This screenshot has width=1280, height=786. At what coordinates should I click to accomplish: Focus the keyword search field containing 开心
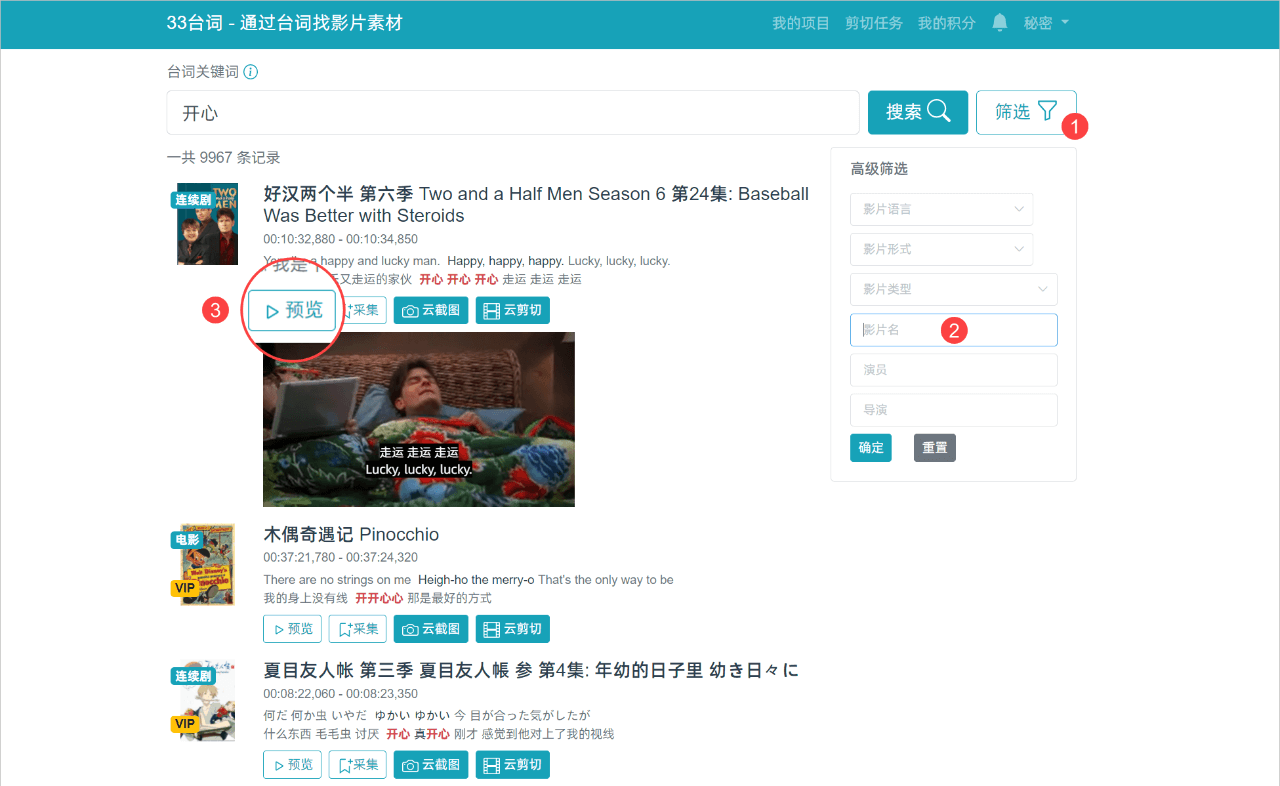tap(513, 112)
